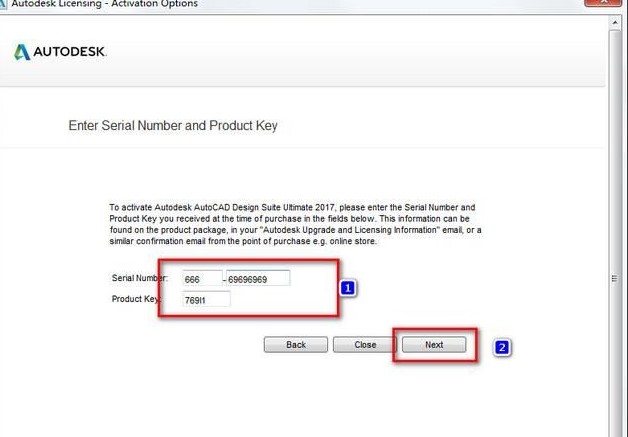
Task: Focus the serial number field 69696969
Action: (258, 278)
